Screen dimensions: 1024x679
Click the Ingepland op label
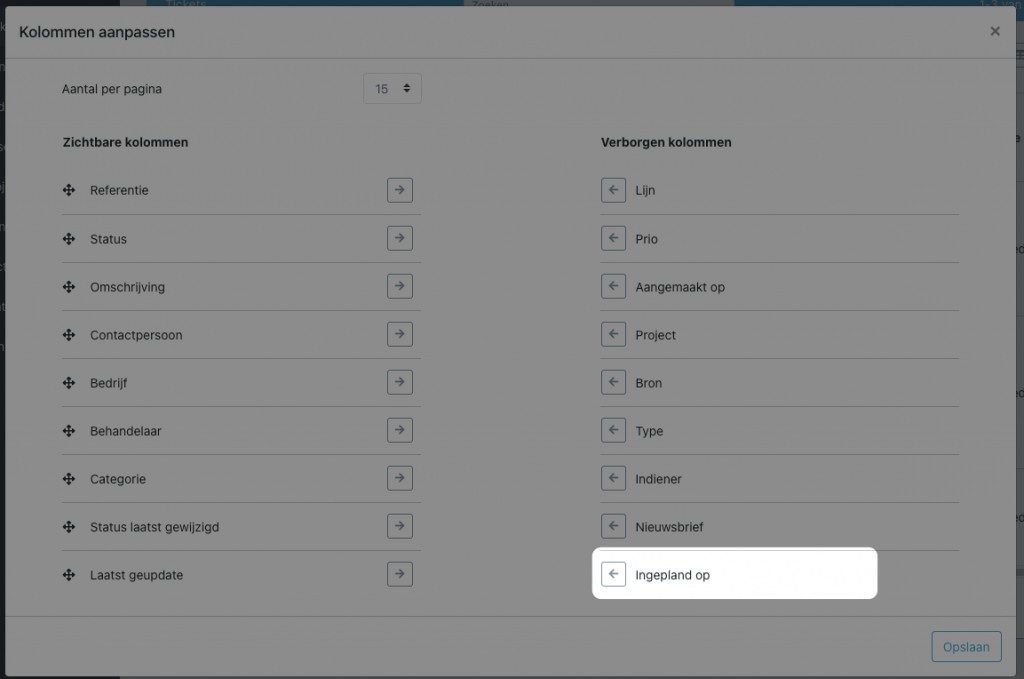pyautogui.click(x=673, y=575)
